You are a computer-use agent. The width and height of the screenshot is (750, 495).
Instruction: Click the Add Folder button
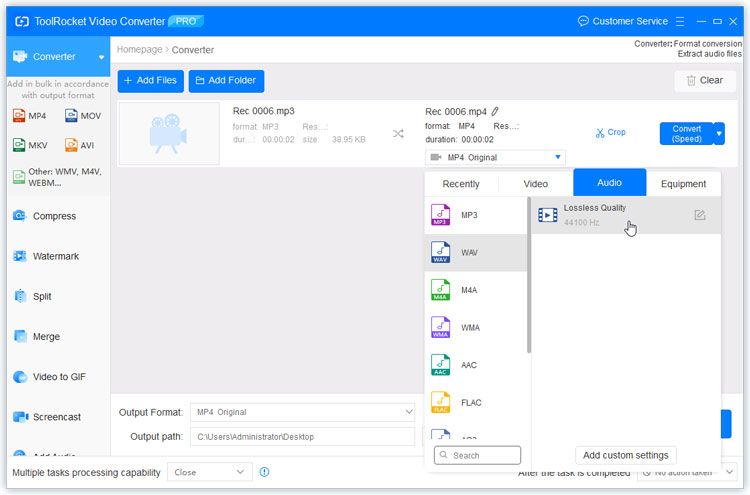pos(226,80)
